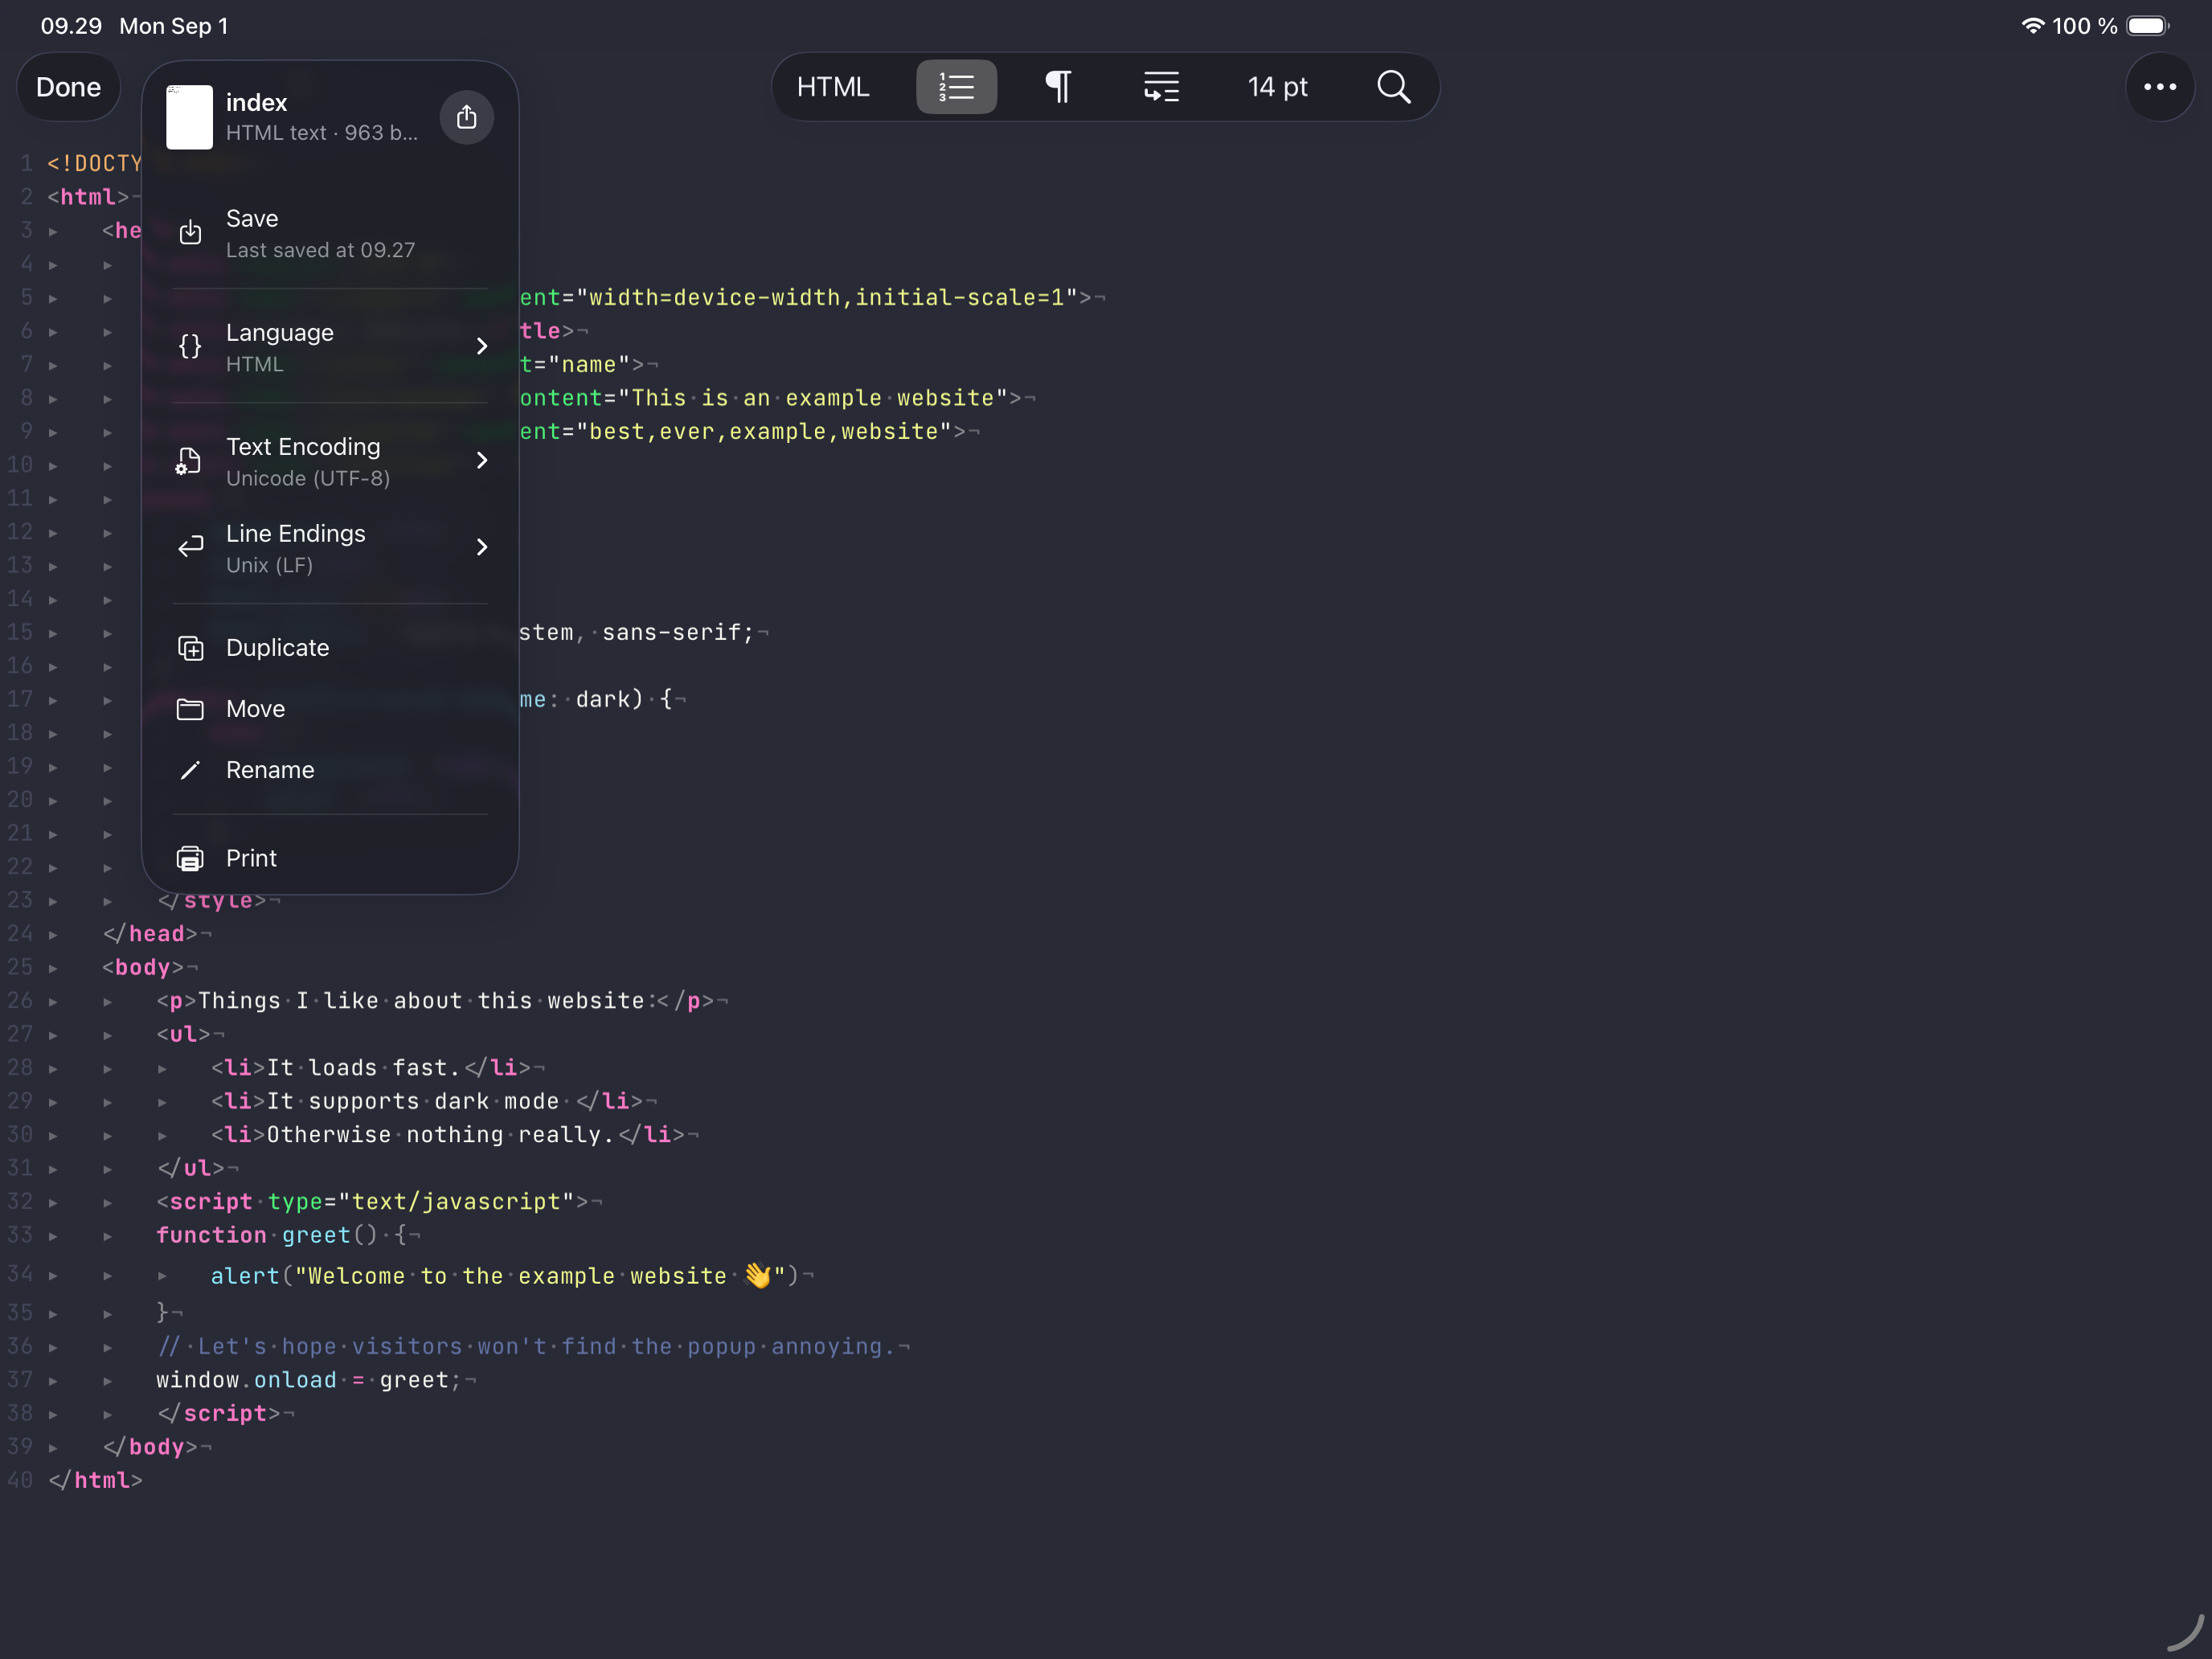Open the HTML language selector in toolbar
The image size is (2212, 1659).
pos(833,87)
